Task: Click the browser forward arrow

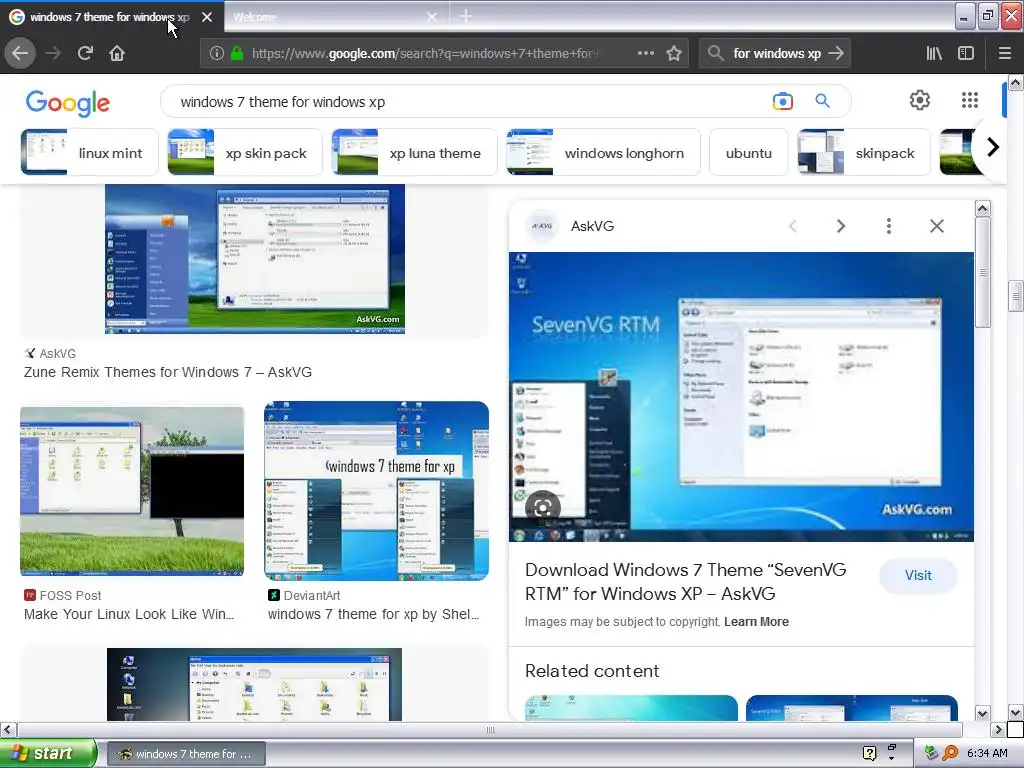Action: tap(53, 54)
